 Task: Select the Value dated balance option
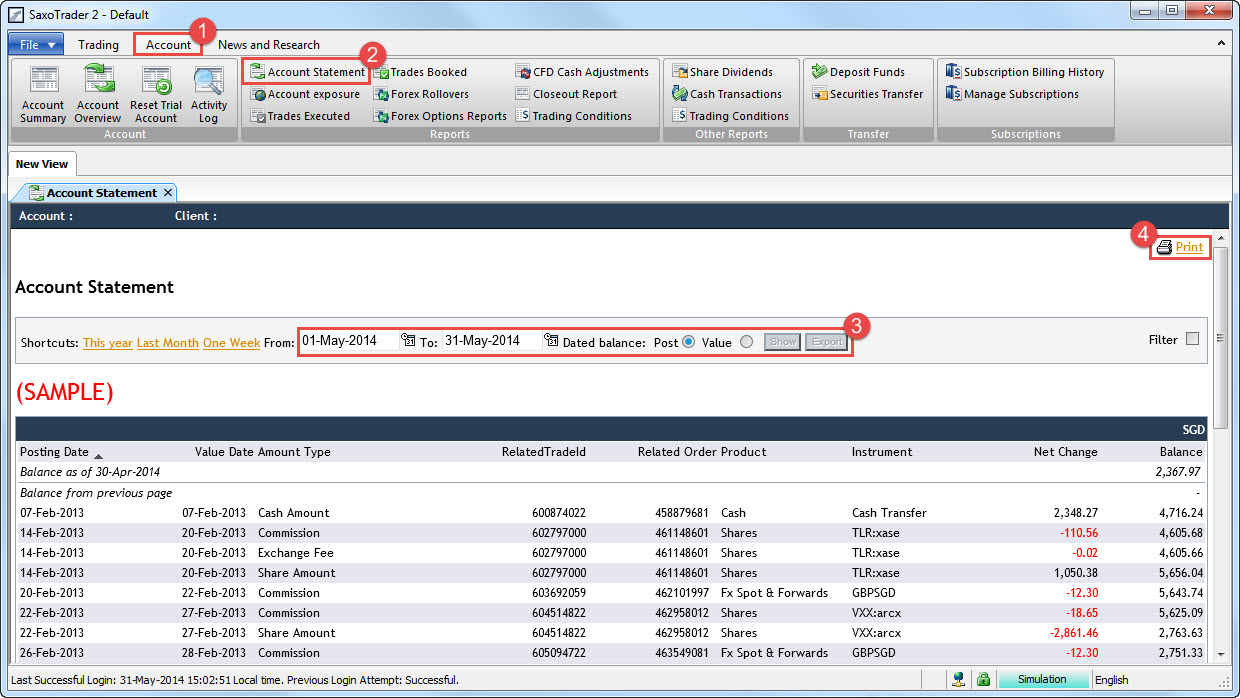click(746, 342)
